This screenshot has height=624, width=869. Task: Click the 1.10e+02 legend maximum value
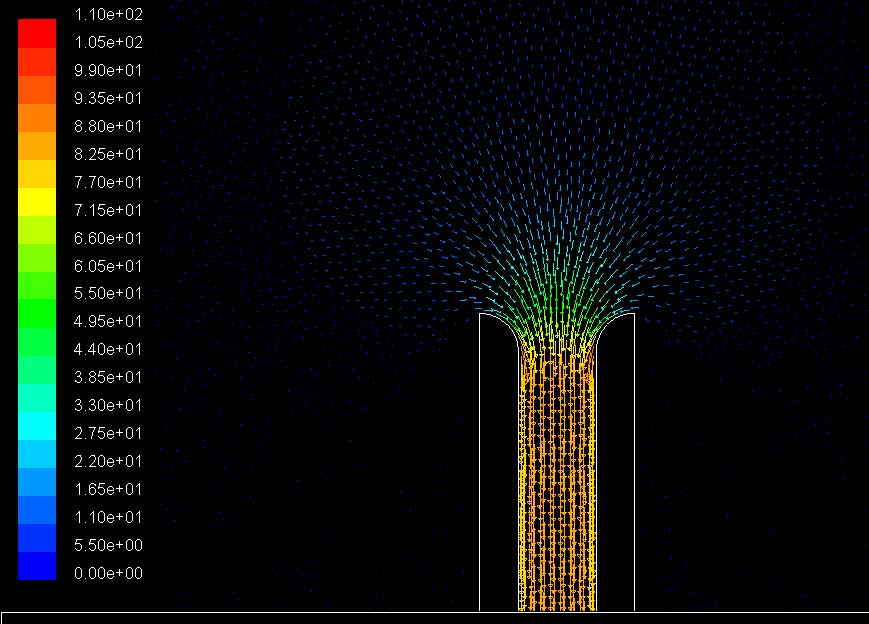(109, 14)
